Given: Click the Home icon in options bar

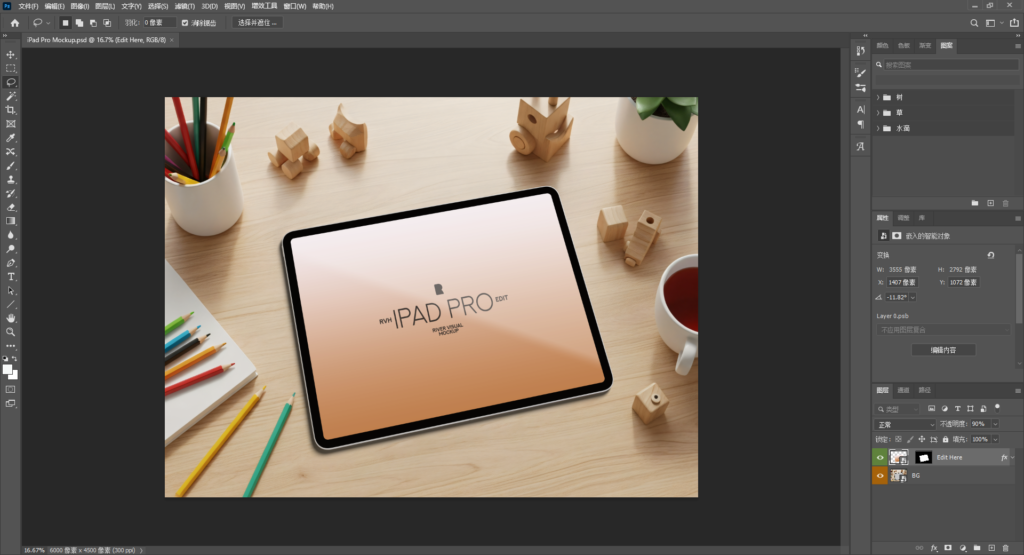Looking at the screenshot, I should tap(14, 23).
